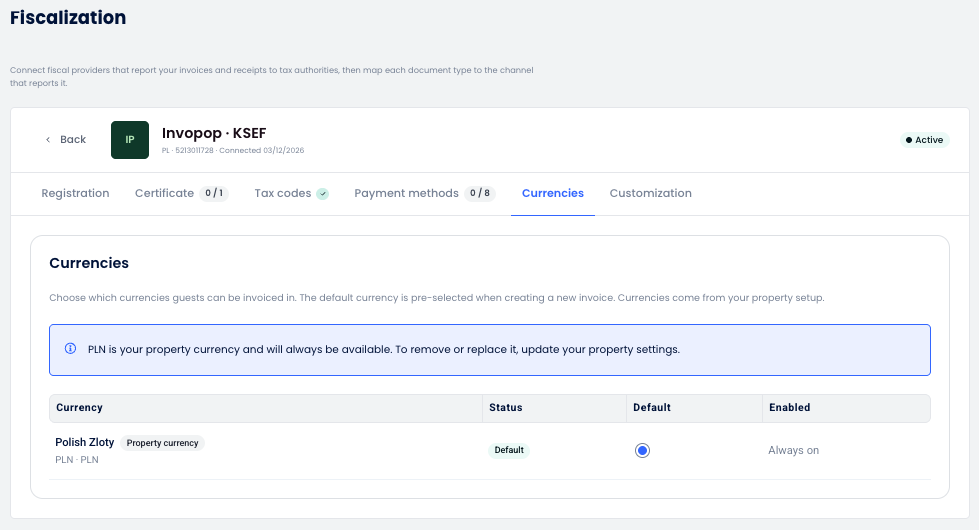Image resolution: width=979 pixels, height=530 pixels.
Task: Click the Always on enabled label
Action: [793, 450]
